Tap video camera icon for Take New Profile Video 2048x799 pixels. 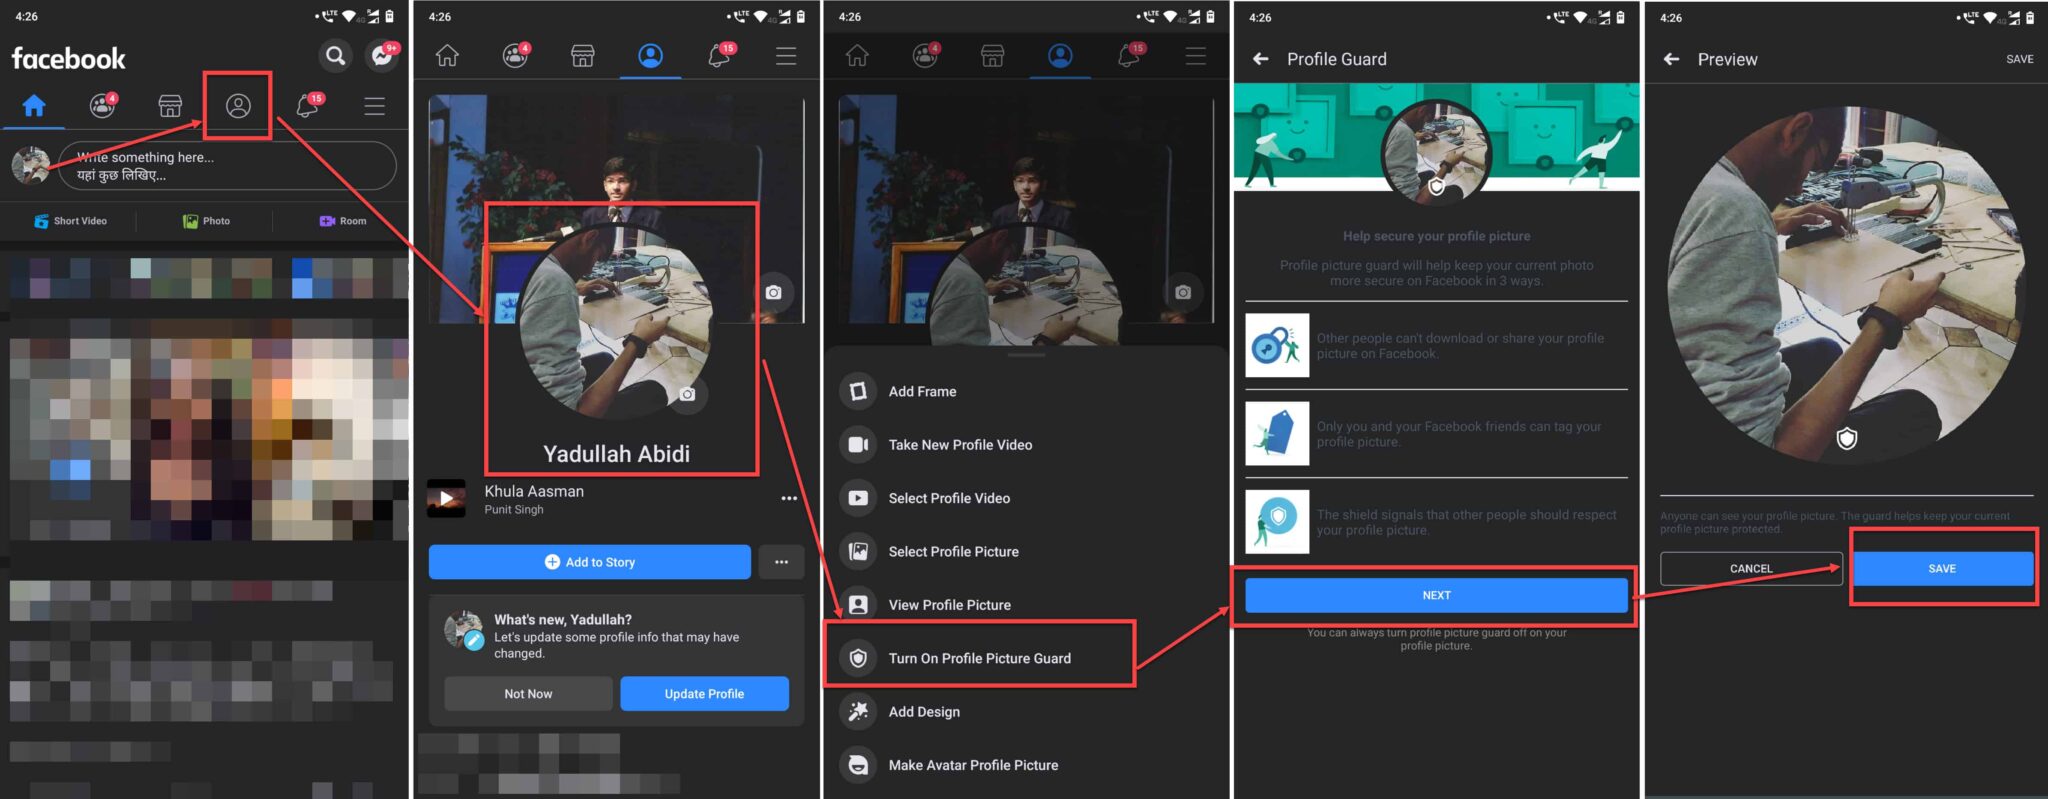tap(858, 445)
